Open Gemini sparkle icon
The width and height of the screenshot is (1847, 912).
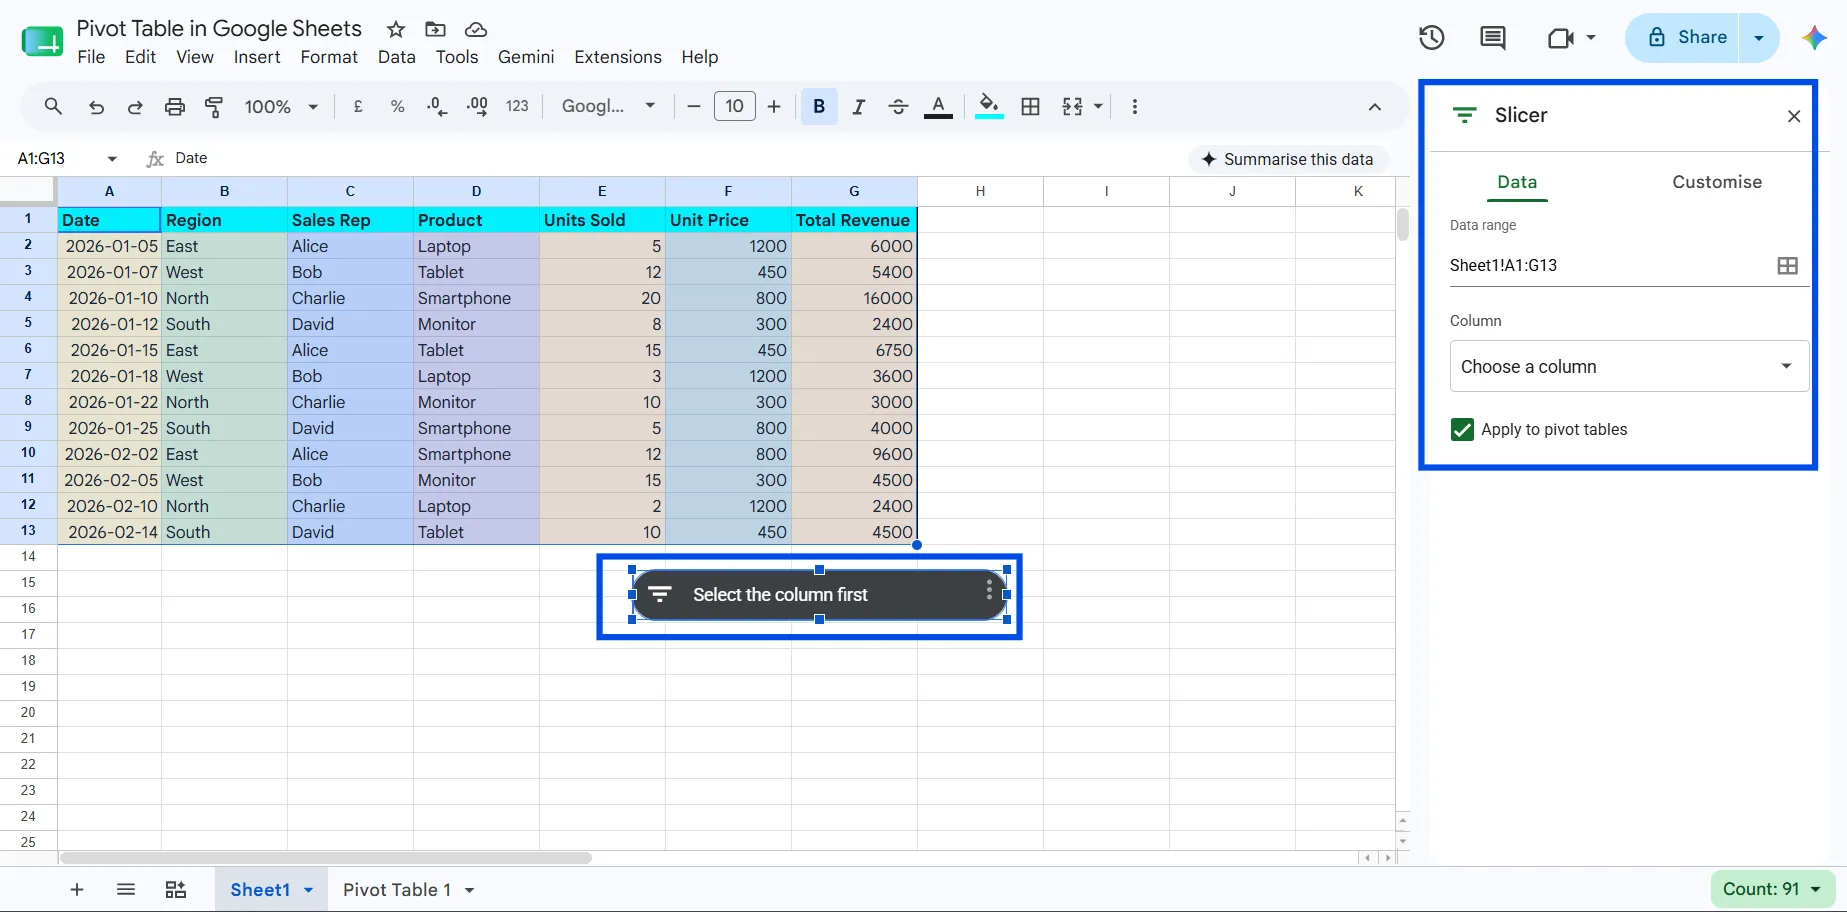click(1814, 38)
